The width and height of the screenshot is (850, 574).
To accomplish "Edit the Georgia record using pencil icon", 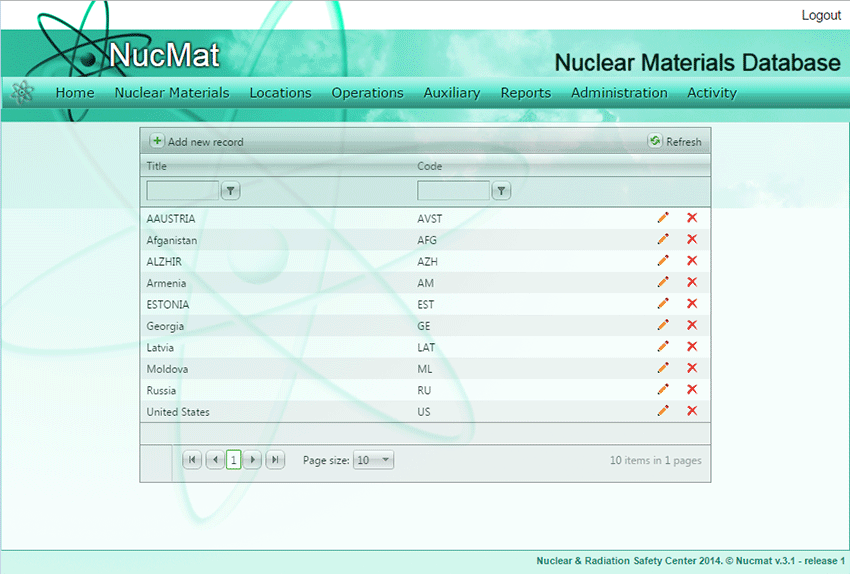I will (662, 326).
